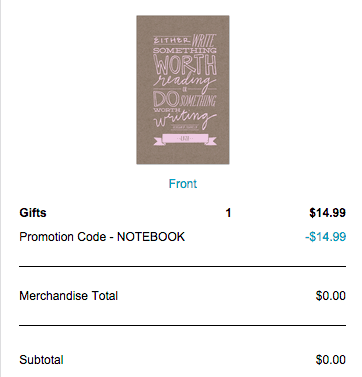362x377 pixels.
Task: Select the quantity value 1
Action: [228, 213]
